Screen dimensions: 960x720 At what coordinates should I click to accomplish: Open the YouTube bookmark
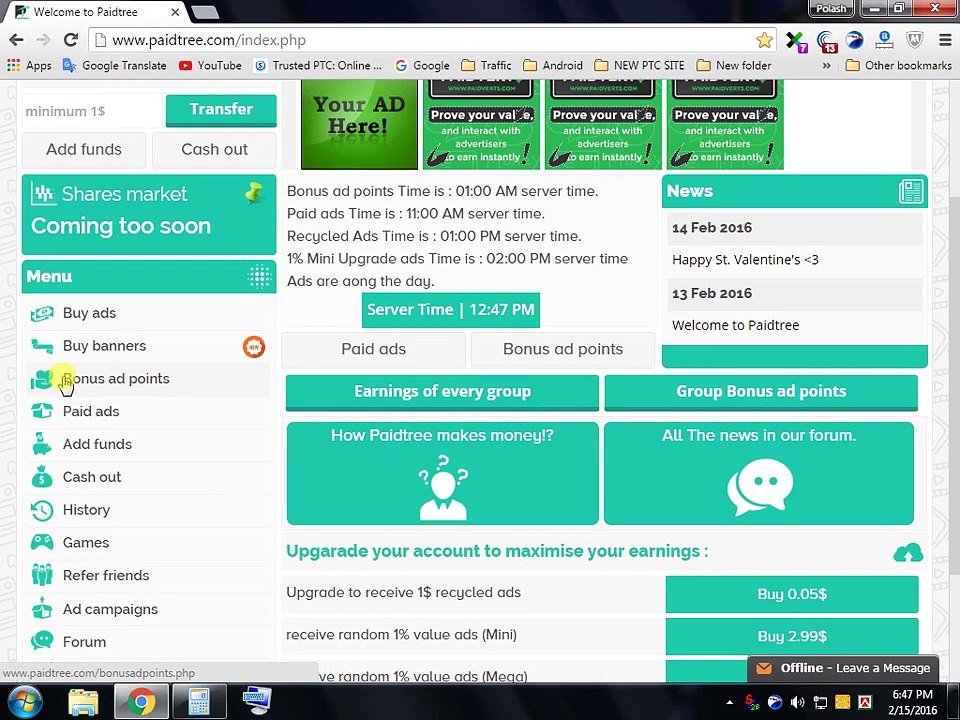coord(210,66)
